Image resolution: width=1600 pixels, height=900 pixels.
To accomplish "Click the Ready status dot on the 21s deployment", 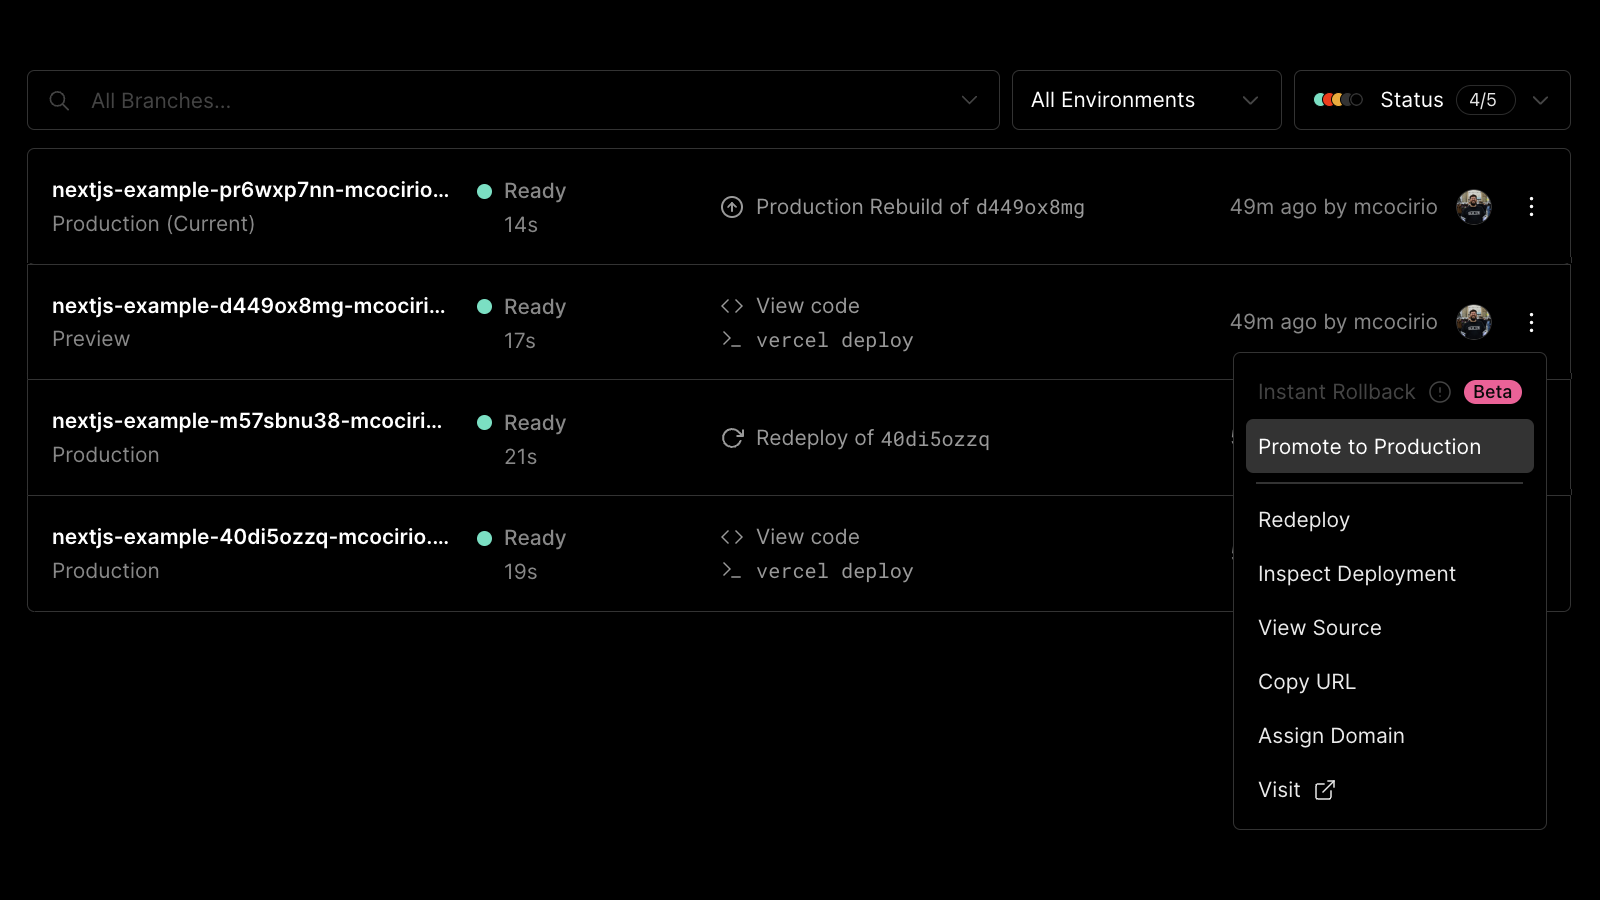I will pyautogui.click(x=486, y=422).
